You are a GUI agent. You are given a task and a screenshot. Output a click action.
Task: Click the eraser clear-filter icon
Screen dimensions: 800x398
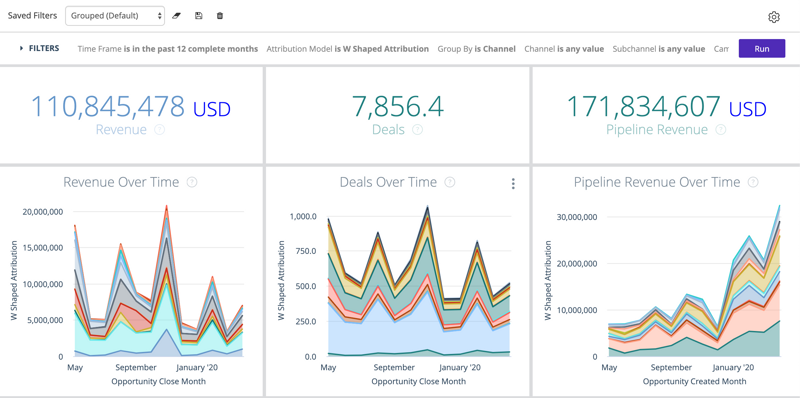(177, 16)
